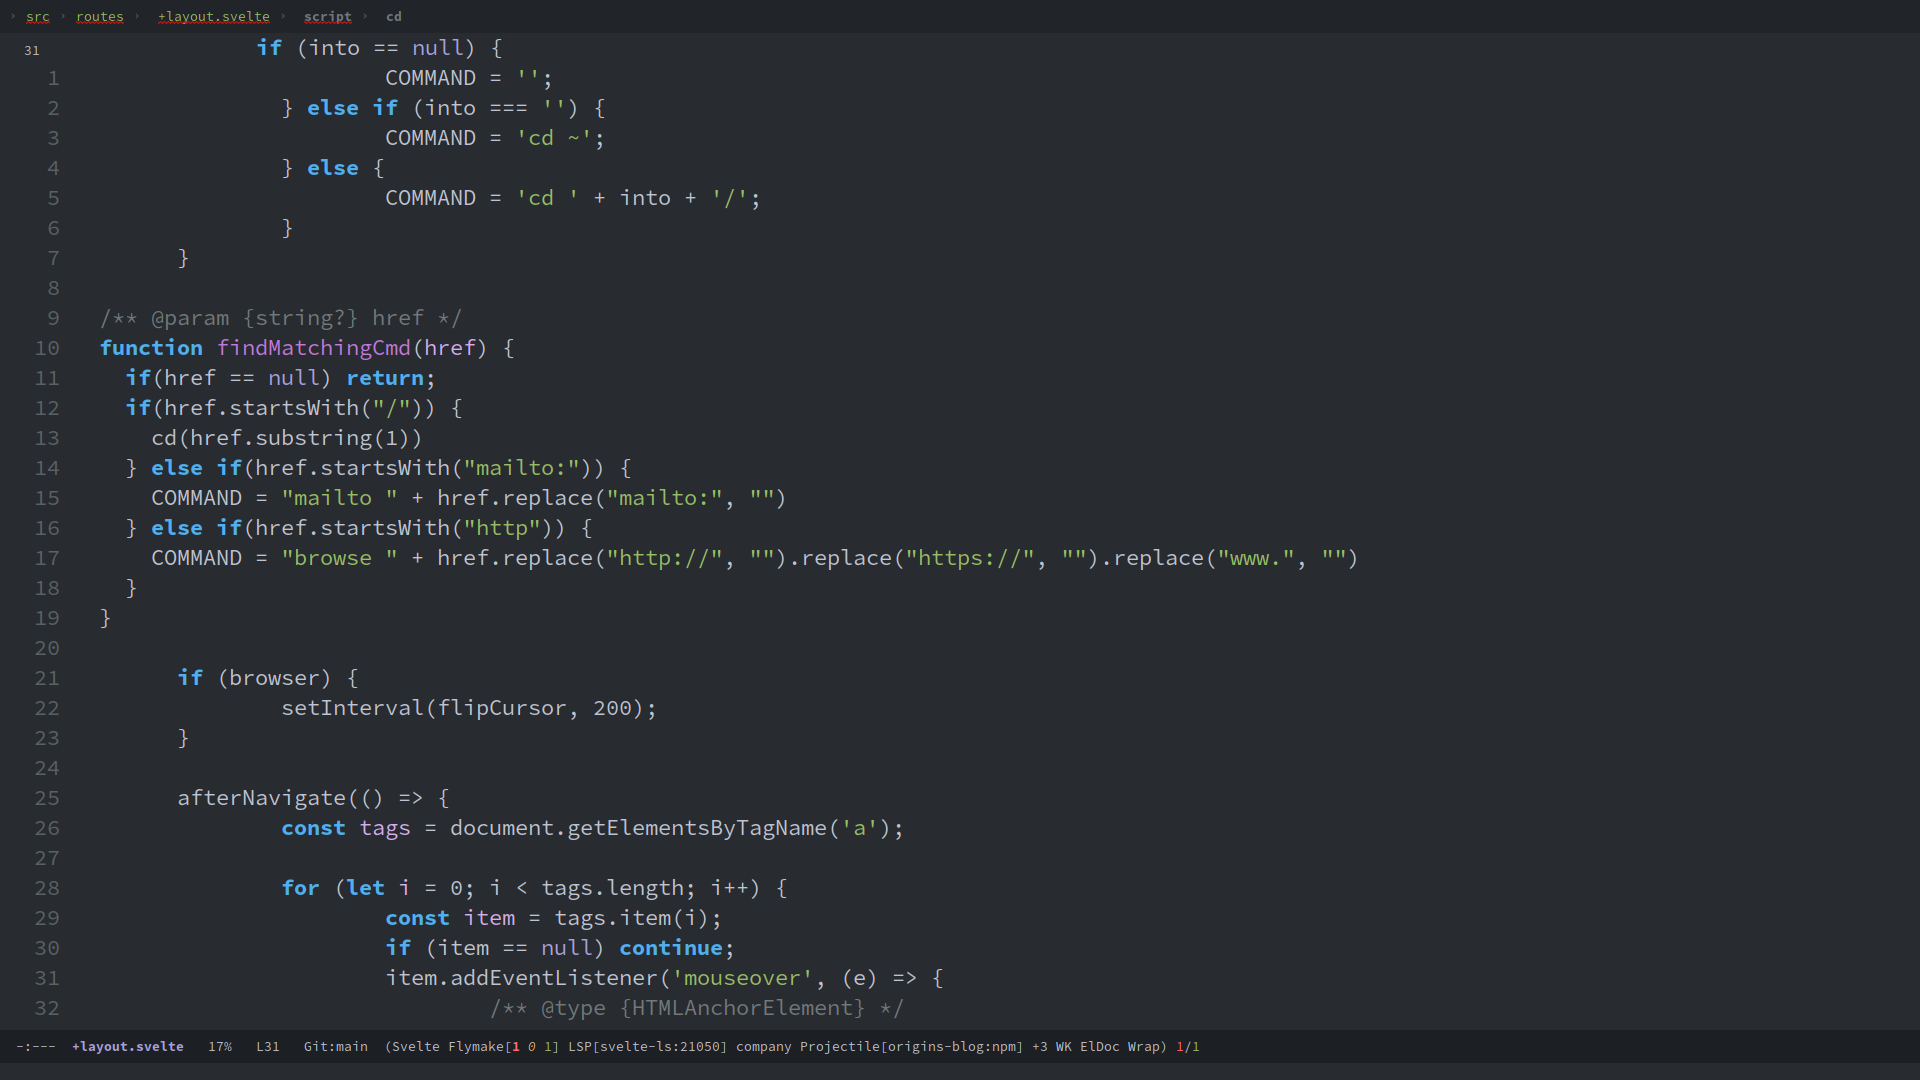Click the "mailto " string literal assigned to COMMAND

tap(340, 498)
